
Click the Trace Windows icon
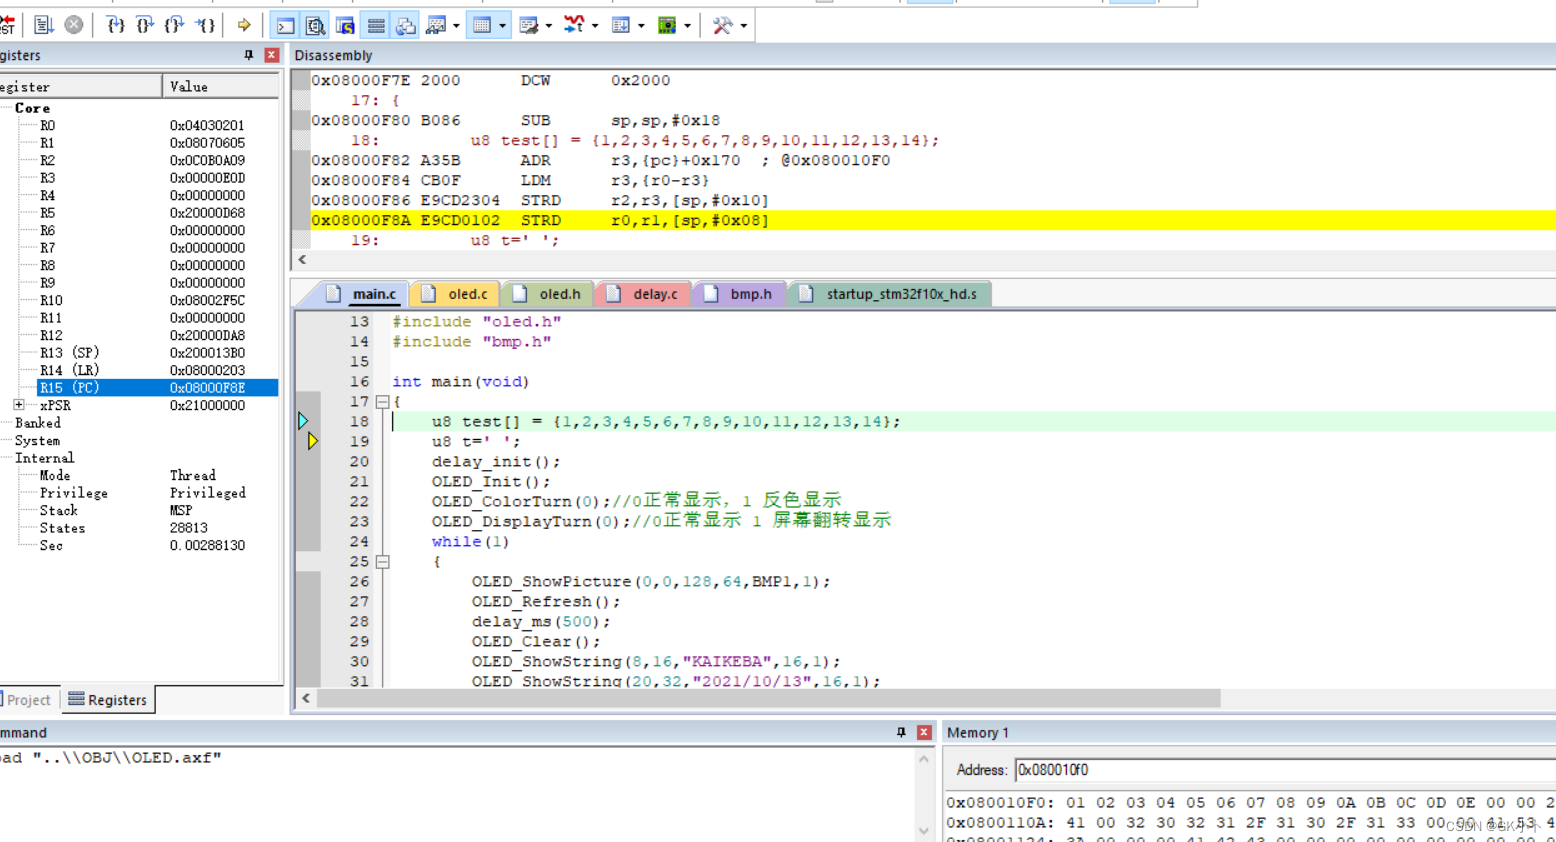click(x=621, y=25)
